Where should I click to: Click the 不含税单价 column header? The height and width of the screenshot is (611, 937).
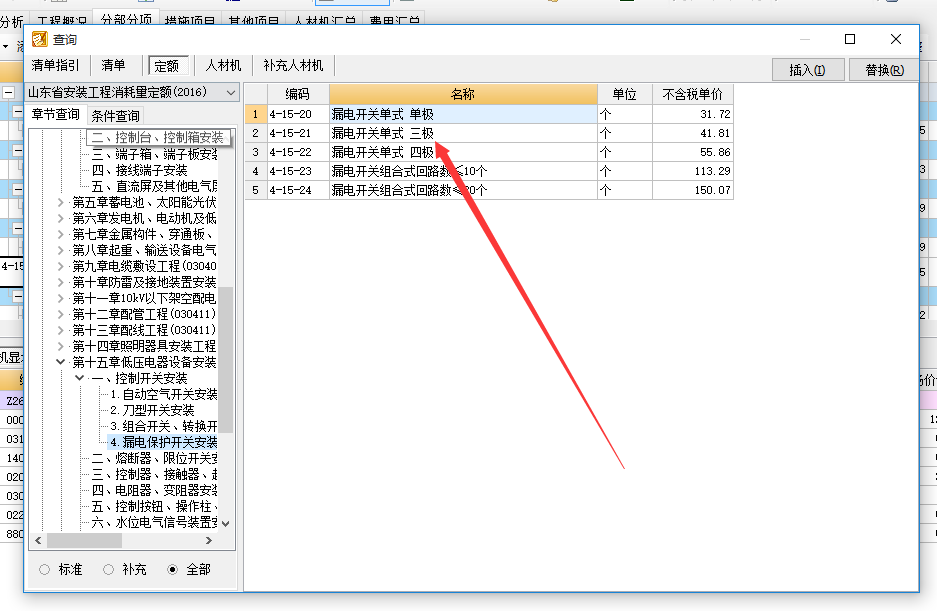click(693, 94)
